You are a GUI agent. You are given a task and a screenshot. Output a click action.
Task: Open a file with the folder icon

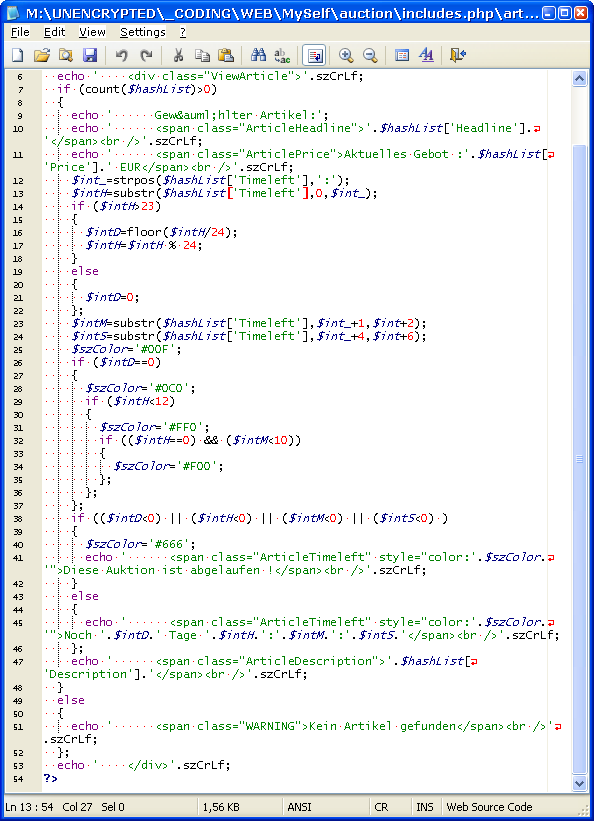click(x=42, y=55)
